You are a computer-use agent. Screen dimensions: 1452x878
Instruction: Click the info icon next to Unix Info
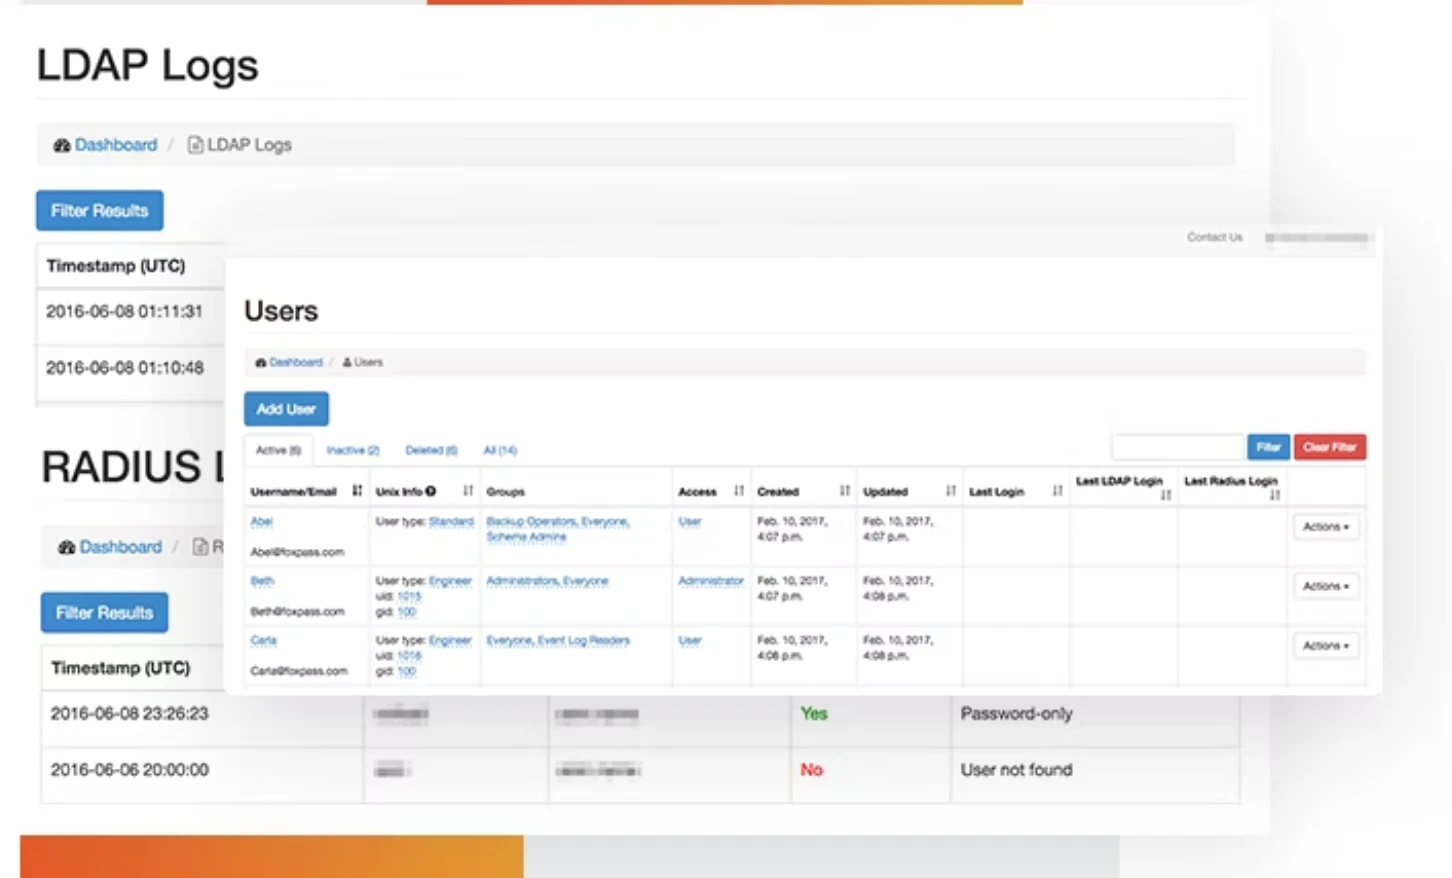[429, 491]
